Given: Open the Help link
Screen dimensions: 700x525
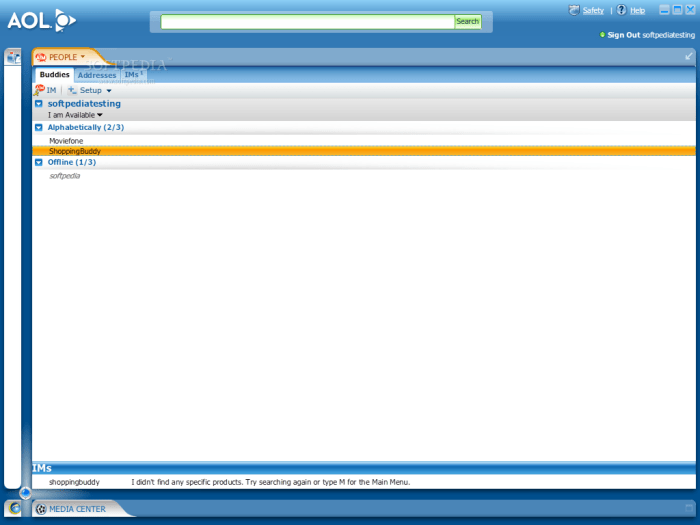Looking at the screenshot, I should pyautogui.click(x=638, y=10).
